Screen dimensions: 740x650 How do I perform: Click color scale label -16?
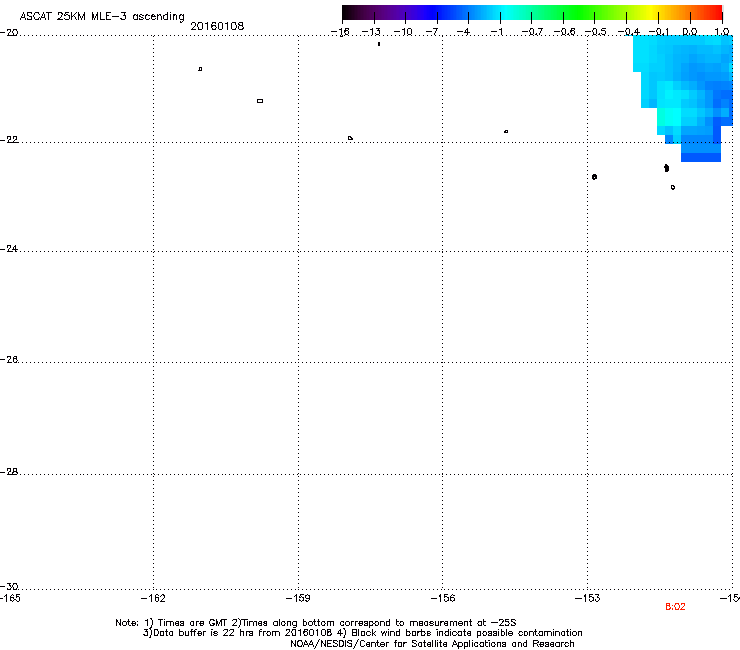pos(340,32)
